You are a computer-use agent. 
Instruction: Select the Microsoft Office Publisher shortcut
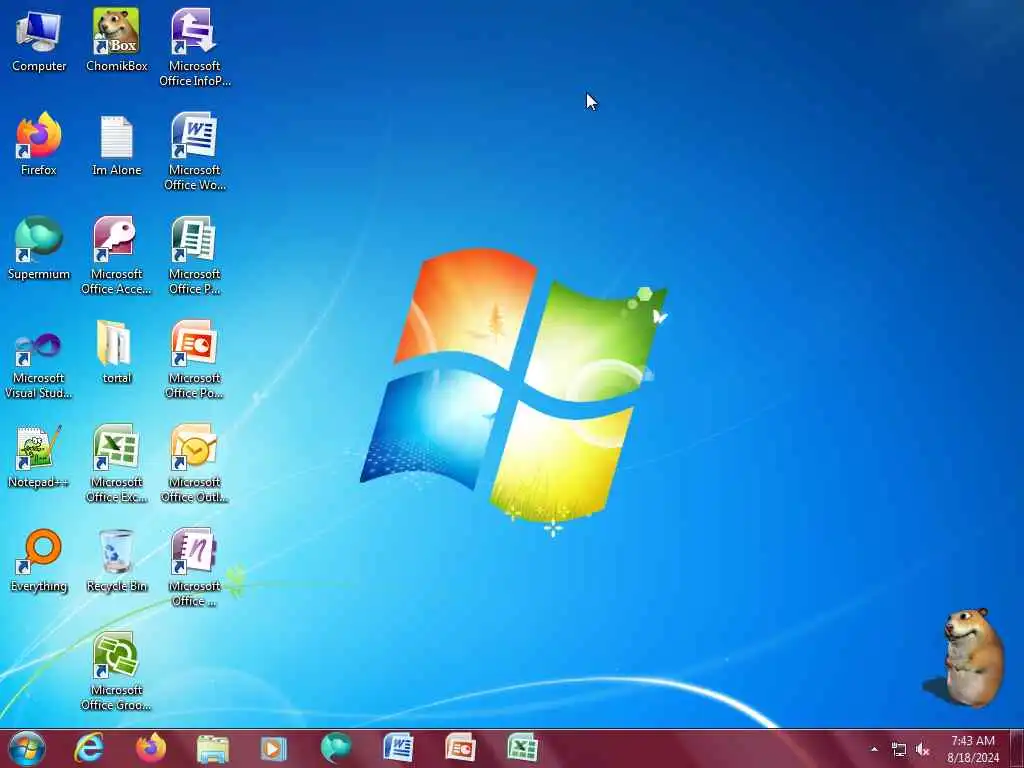(x=194, y=255)
